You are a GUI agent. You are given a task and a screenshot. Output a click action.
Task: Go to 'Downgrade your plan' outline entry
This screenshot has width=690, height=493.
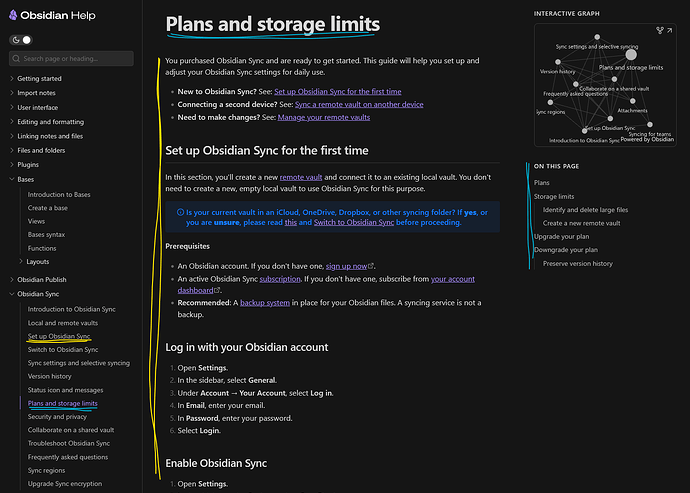click(x=566, y=250)
